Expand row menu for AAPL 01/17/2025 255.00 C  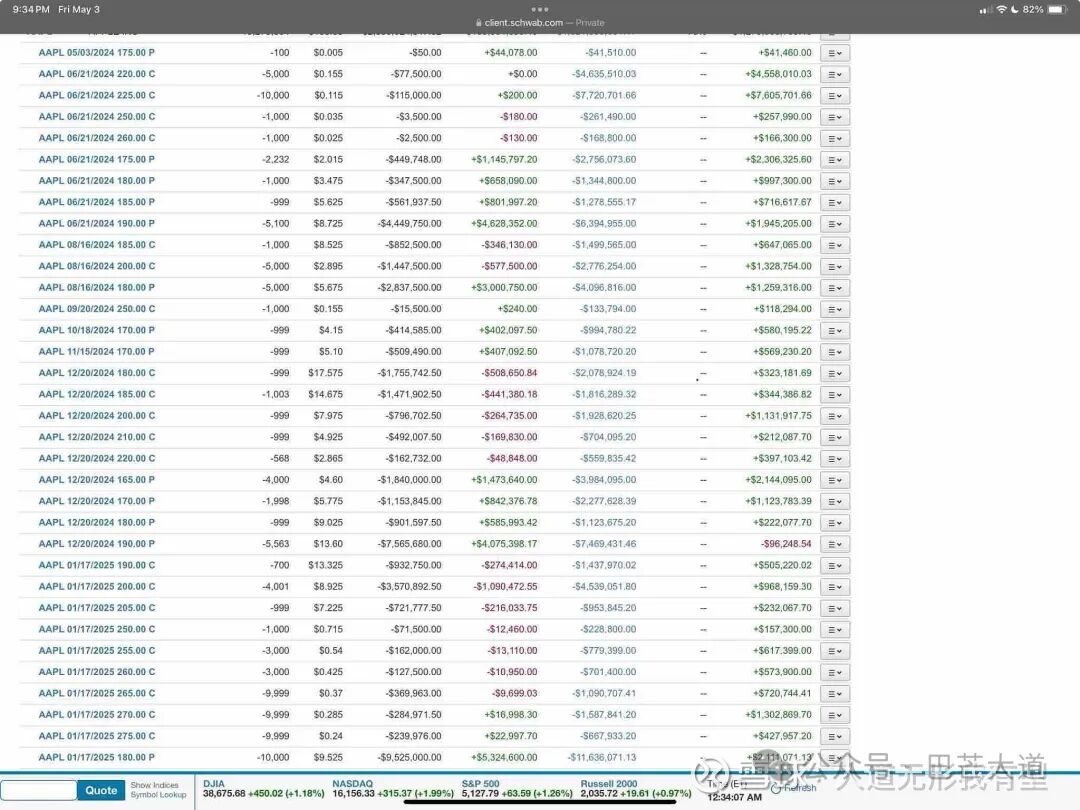(835, 651)
